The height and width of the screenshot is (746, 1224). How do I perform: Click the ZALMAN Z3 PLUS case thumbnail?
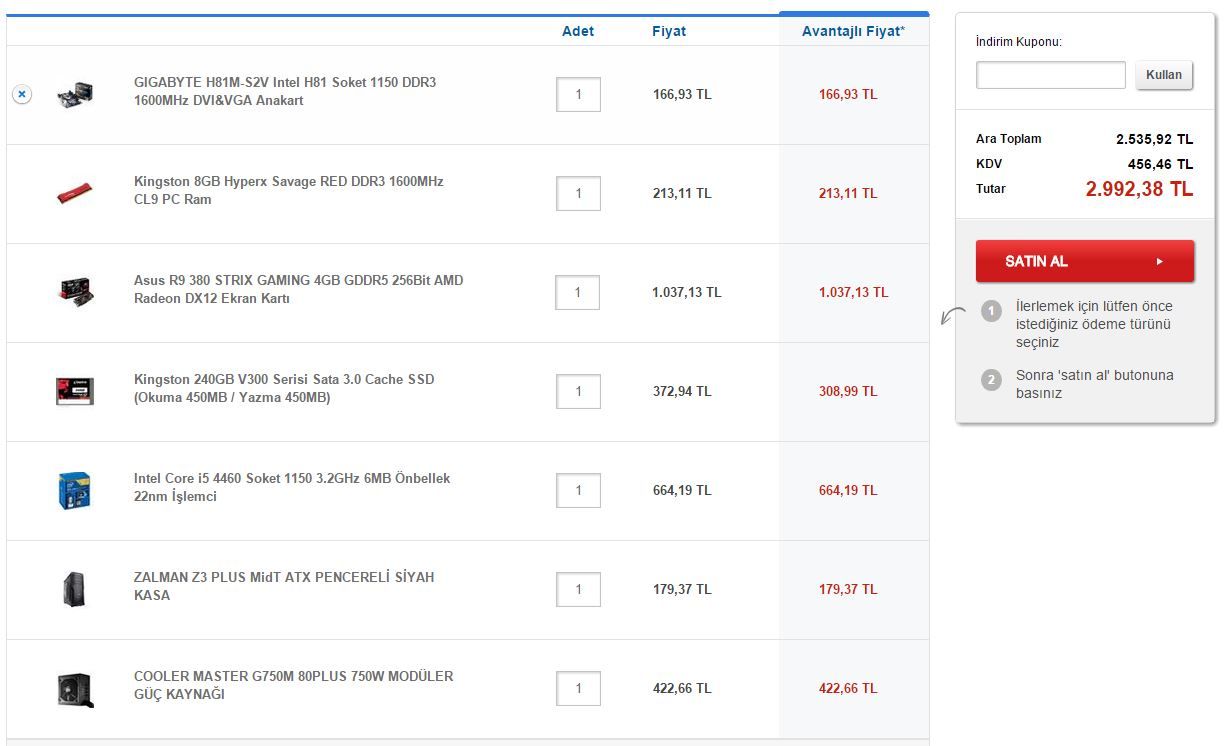75,589
